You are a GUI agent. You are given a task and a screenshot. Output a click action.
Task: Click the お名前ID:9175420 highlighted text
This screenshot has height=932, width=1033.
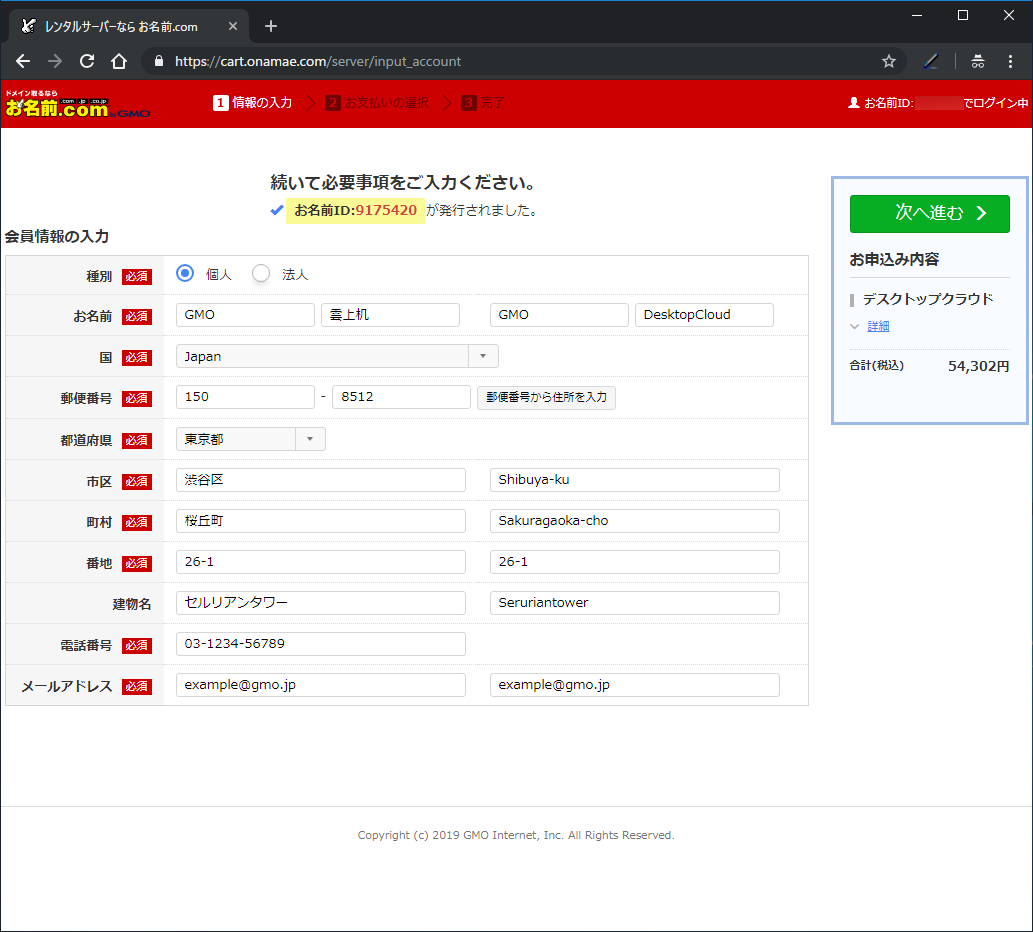pos(355,210)
